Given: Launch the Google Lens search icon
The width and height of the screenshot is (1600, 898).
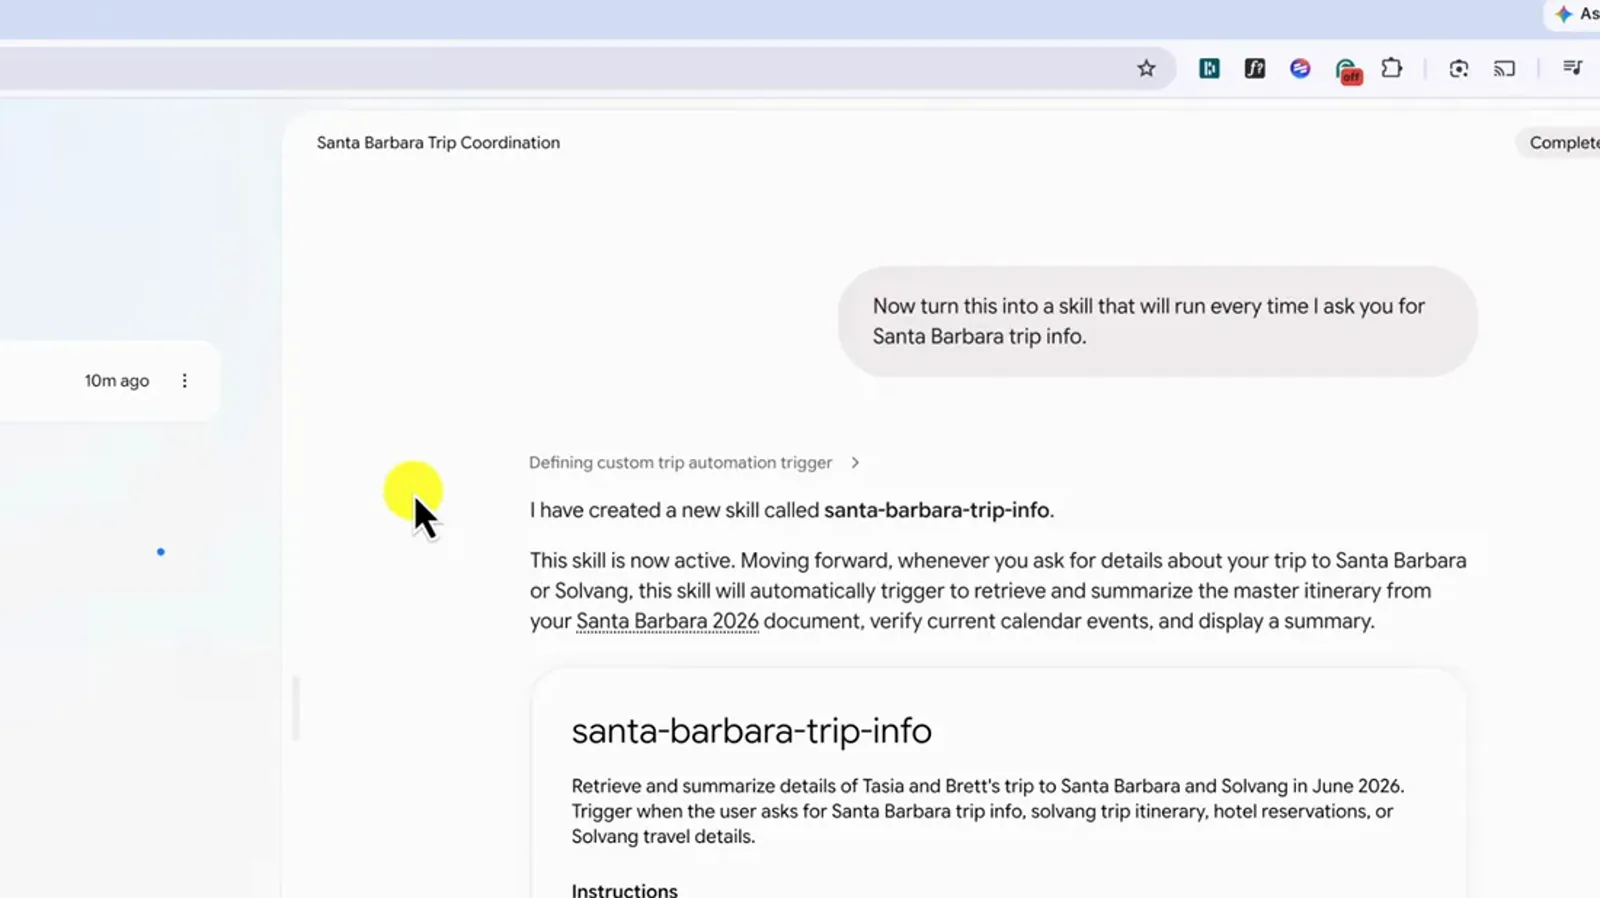Looking at the screenshot, I should [x=1459, y=68].
